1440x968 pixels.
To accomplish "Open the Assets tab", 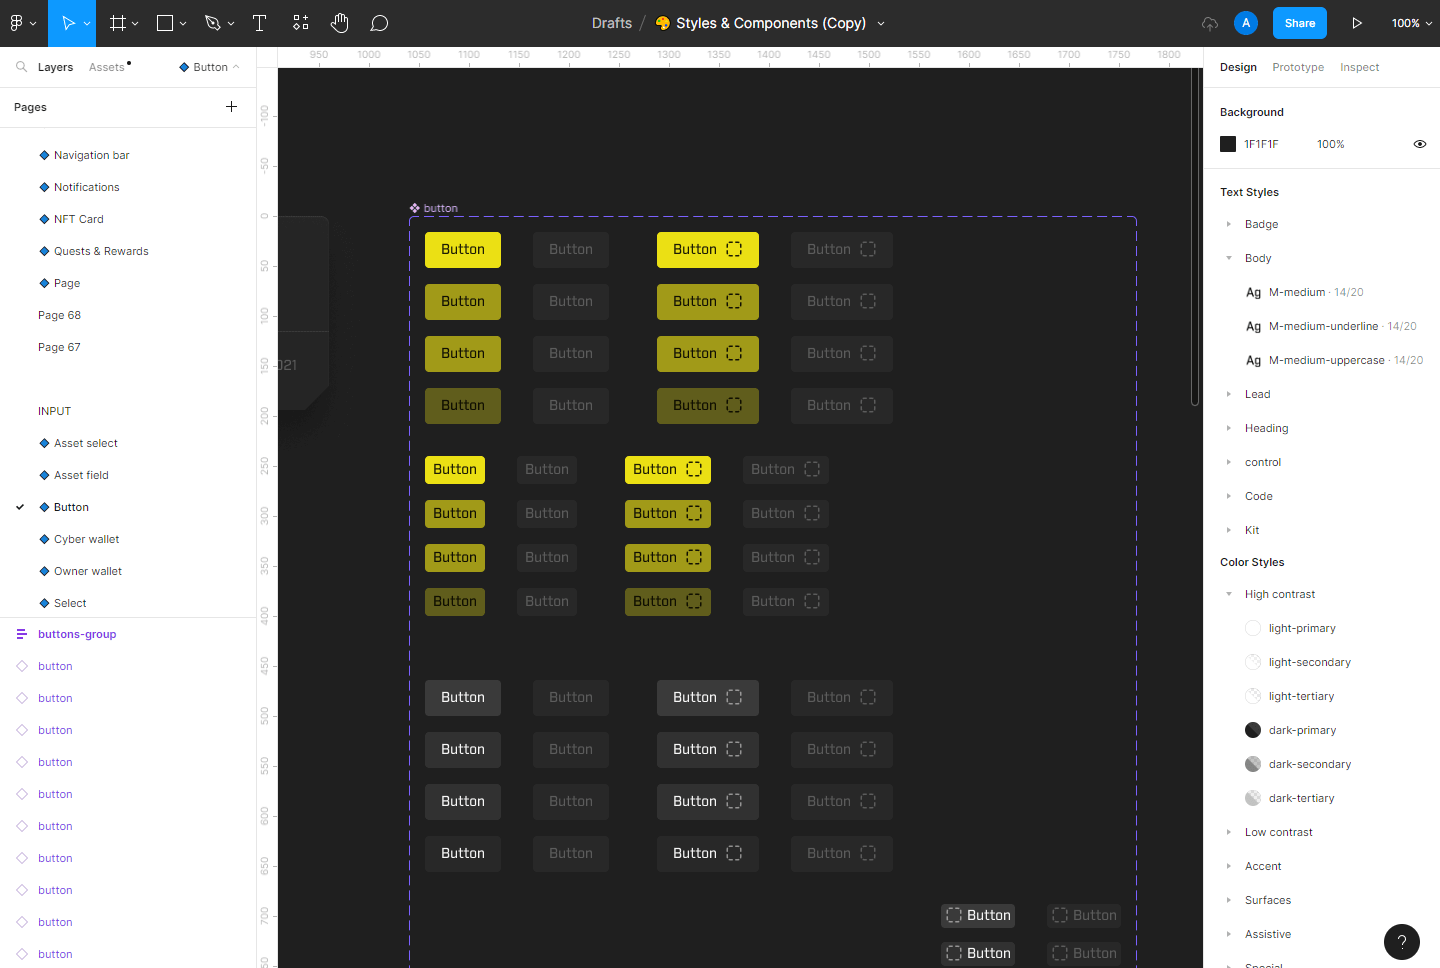I will click(107, 67).
